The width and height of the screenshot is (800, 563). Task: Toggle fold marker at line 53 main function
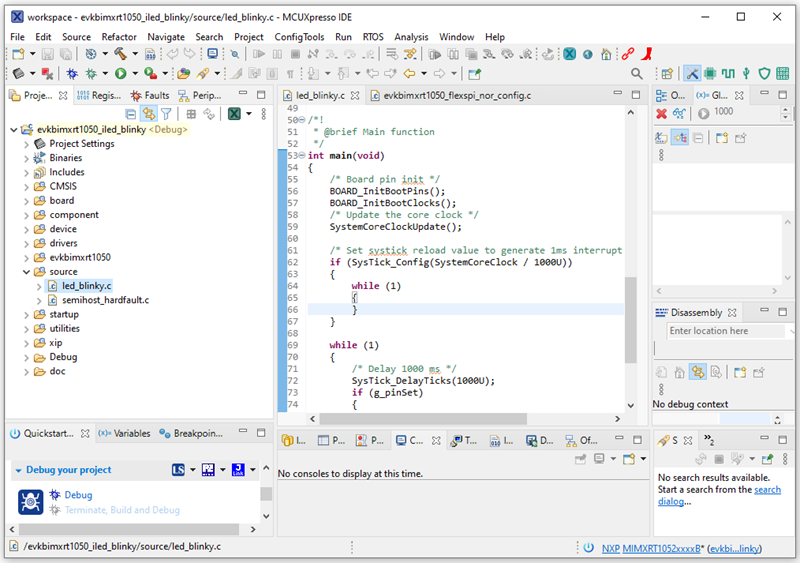pos(302,156)
